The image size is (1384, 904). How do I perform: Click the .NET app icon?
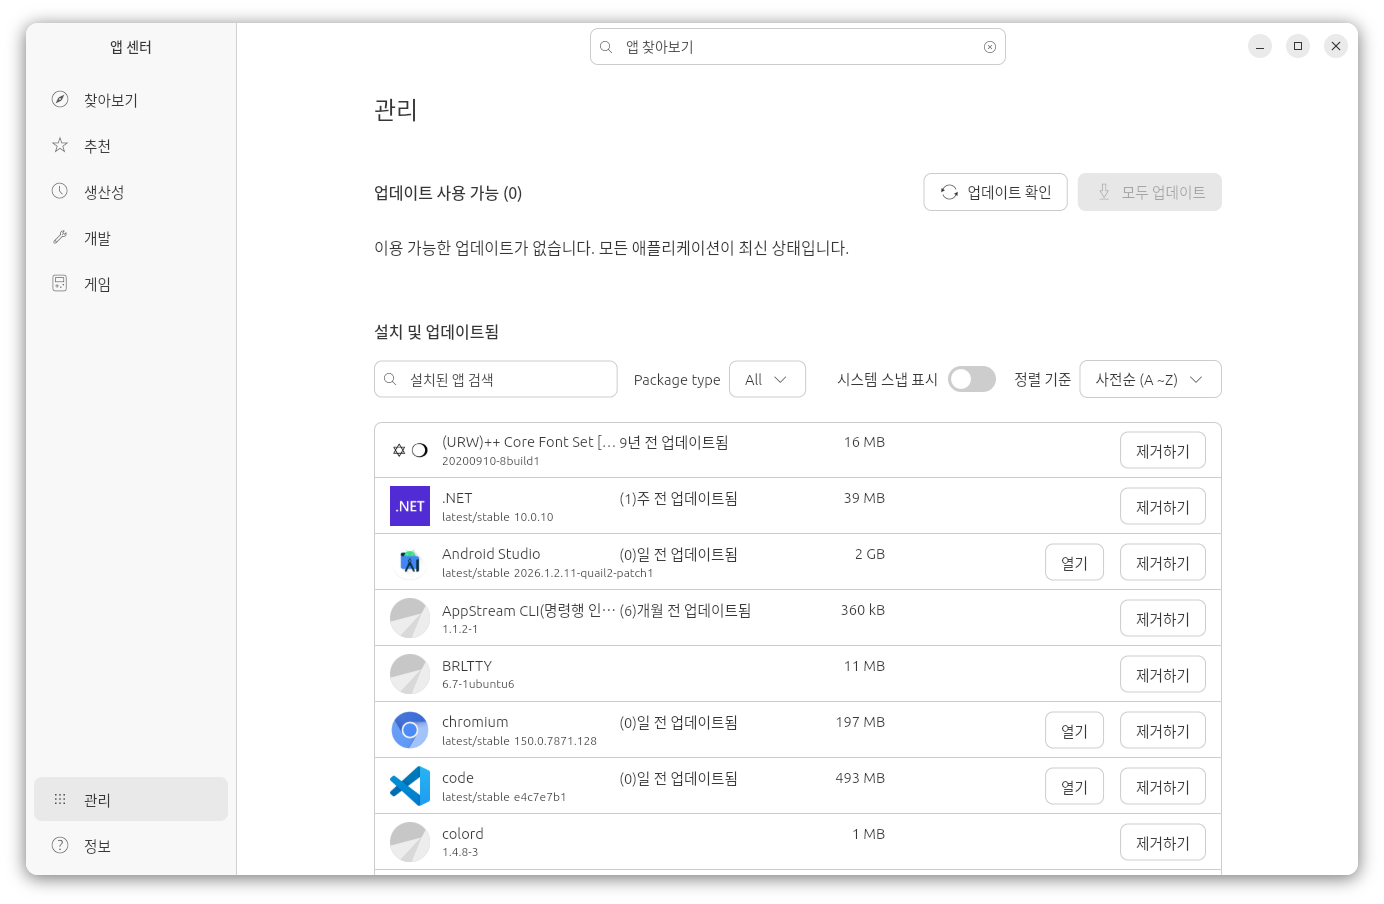coord(410,506)
